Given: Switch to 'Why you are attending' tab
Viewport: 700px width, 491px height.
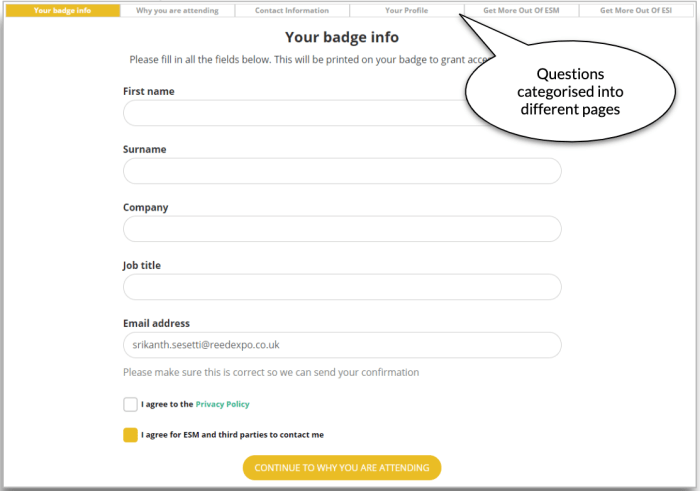Looking at the screenshot, I should [177, 11].
